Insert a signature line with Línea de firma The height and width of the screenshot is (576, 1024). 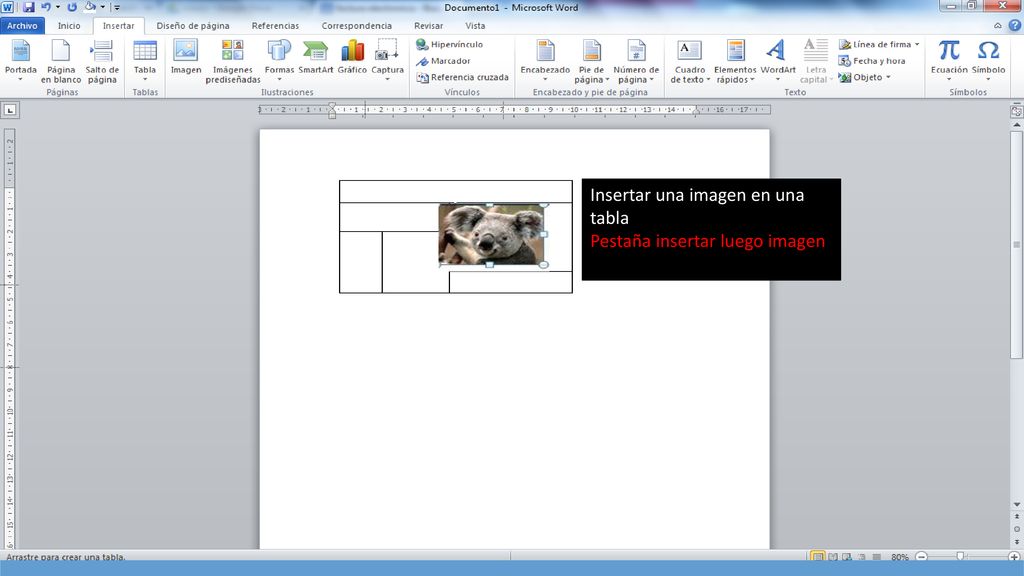[x=875, y=44]
